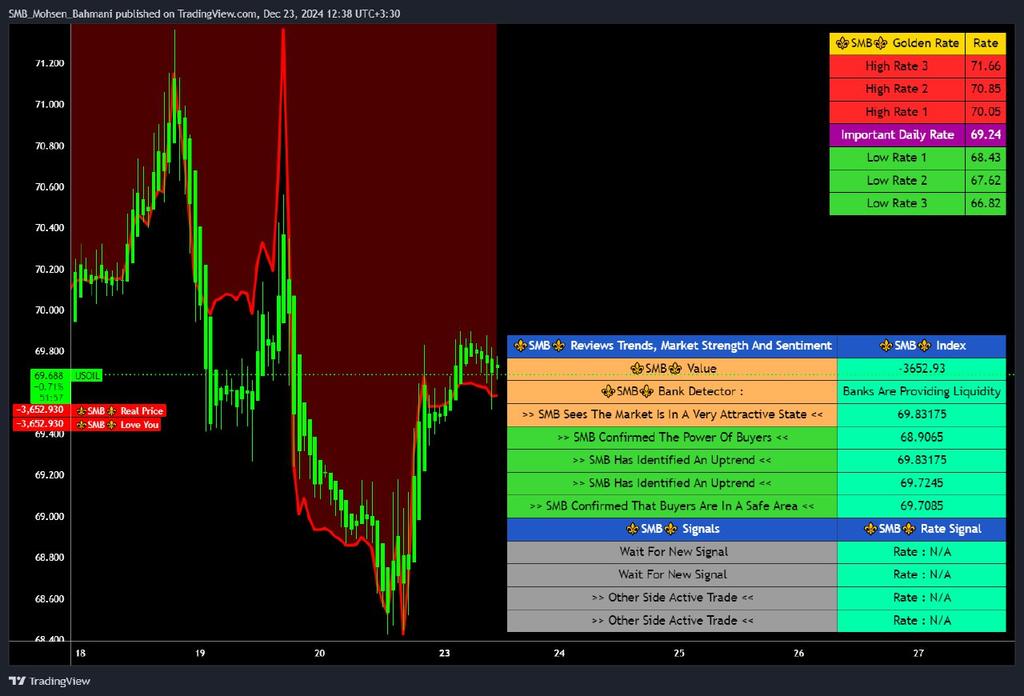Viewport: 1024px width, 696px height.
Task: Select the "Low Rate 1" row label
Action: pos(897,157)
